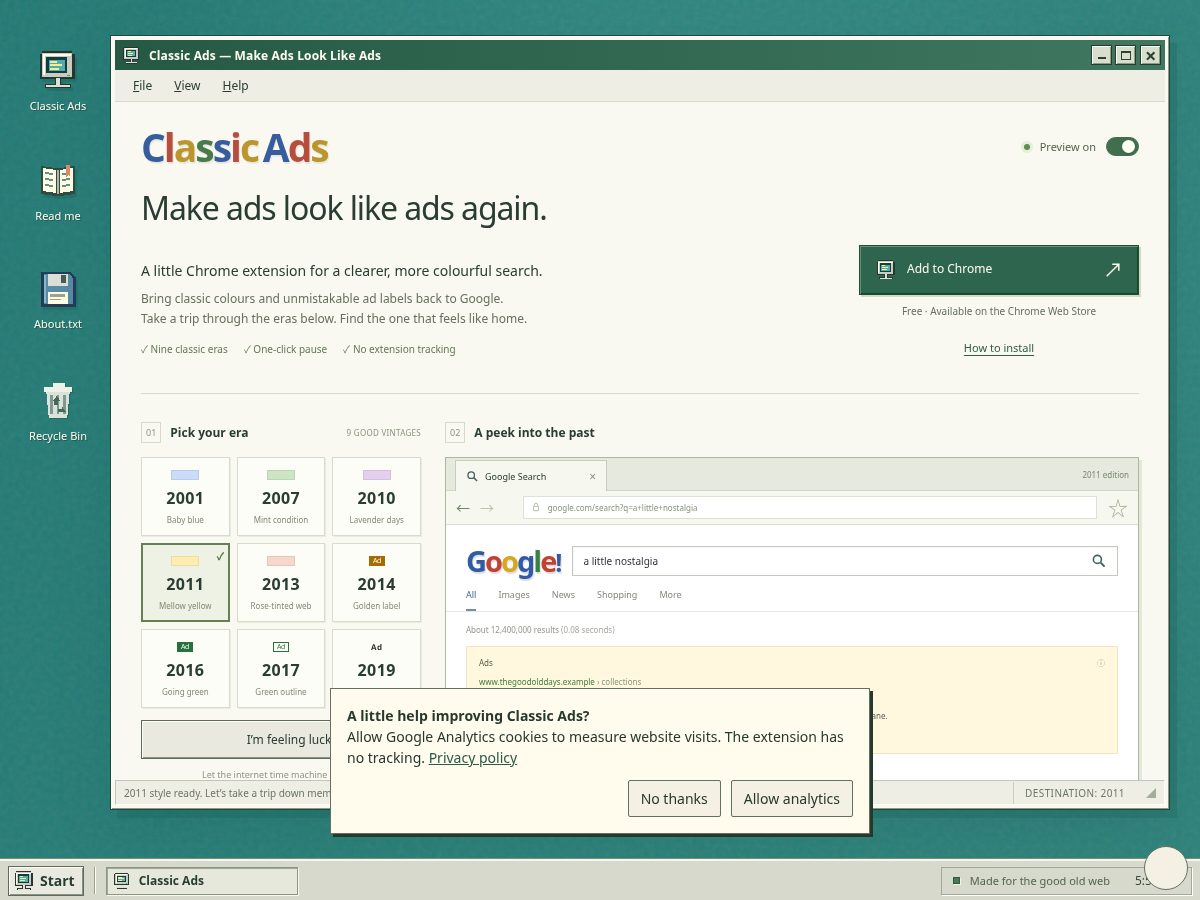This screenshot has height=900, width=1200.
Task: Switch to the News tab
Action: coord(563,595)
